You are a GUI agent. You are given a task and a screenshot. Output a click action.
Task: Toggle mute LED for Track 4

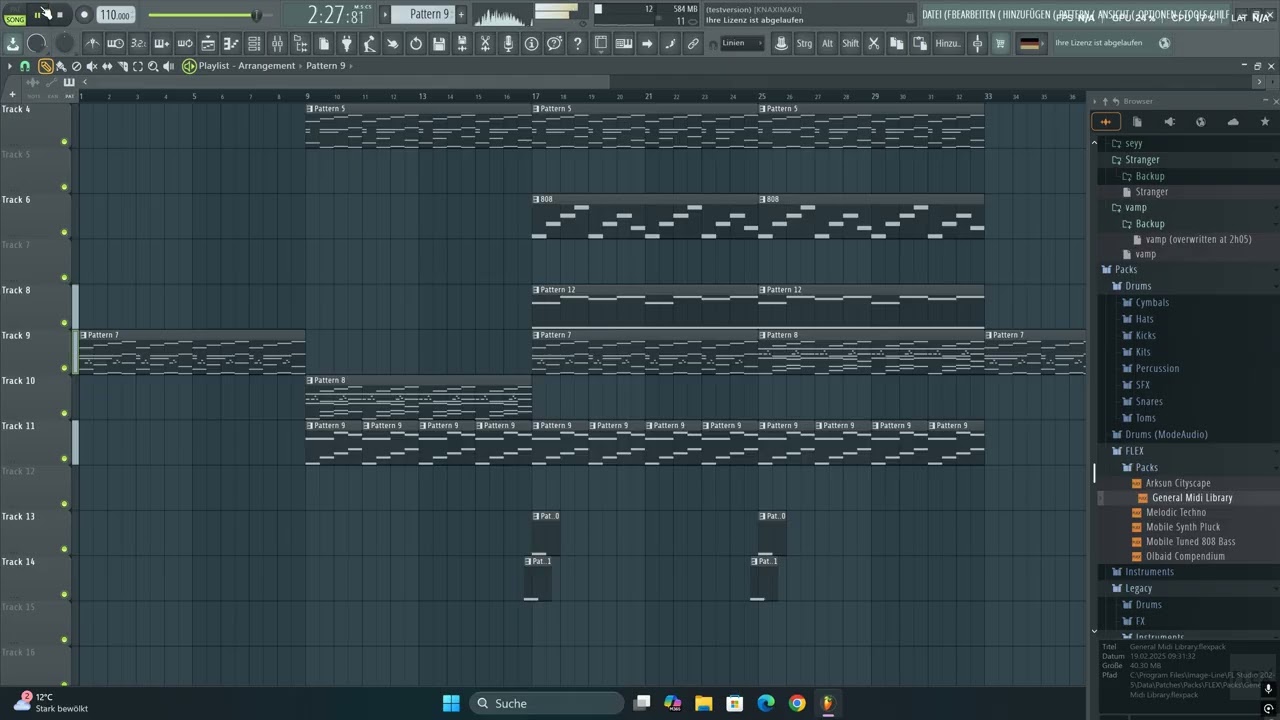[65, 142]
